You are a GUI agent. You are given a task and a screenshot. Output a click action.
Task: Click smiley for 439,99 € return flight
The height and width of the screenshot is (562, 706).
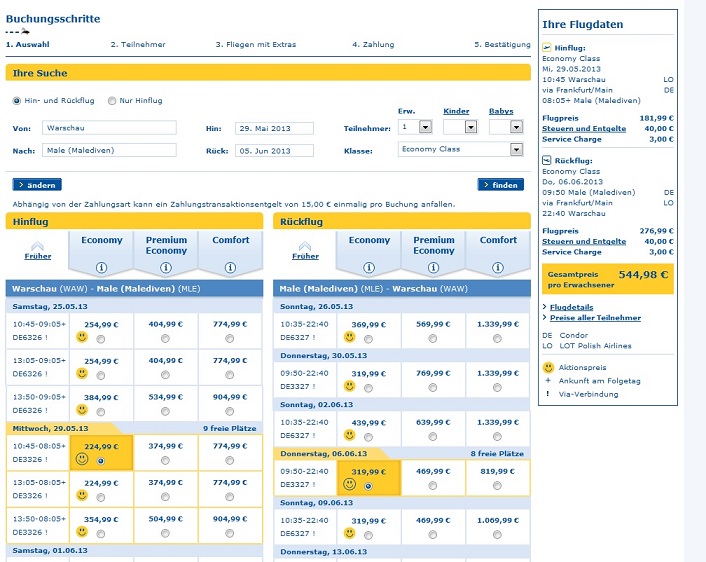point(349,435)
